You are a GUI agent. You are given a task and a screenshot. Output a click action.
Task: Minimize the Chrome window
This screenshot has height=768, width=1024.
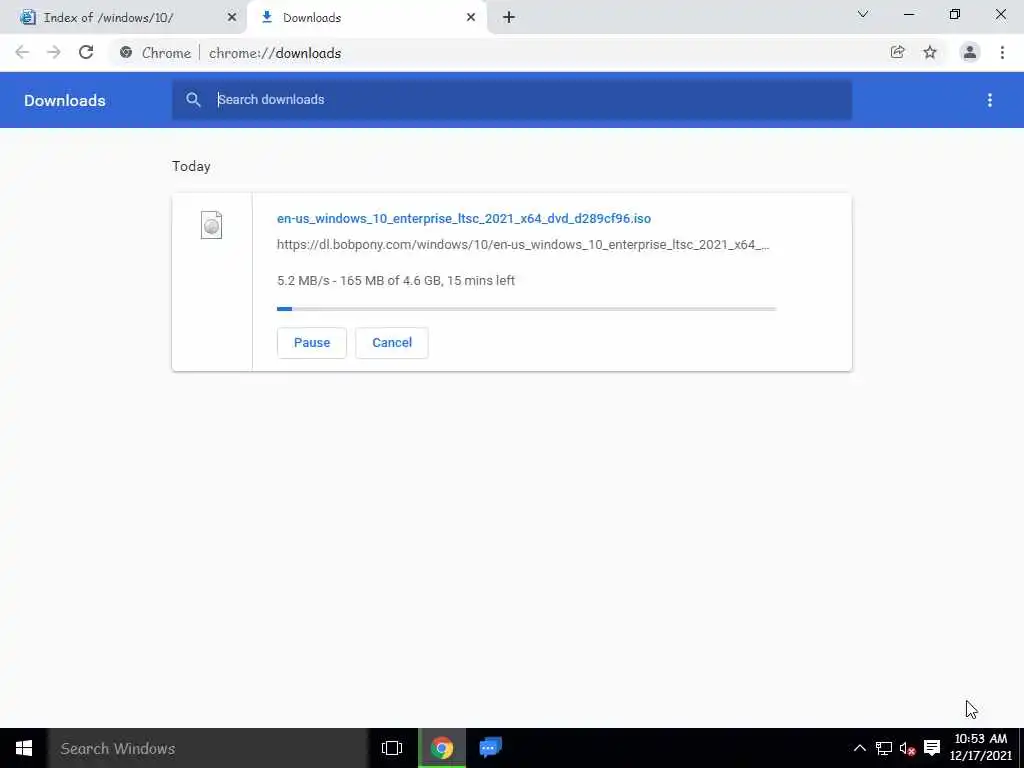(x=908, y=14)
